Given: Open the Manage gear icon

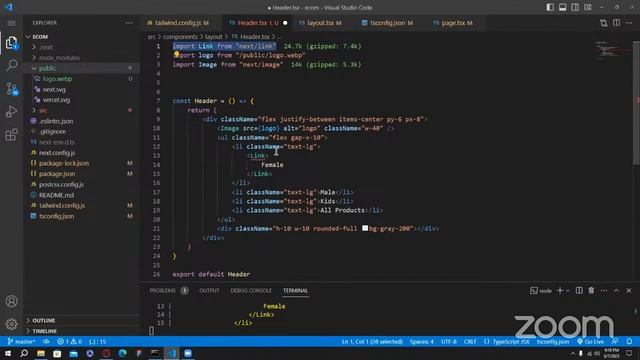Looking at the screenshot, I should 11,324.
